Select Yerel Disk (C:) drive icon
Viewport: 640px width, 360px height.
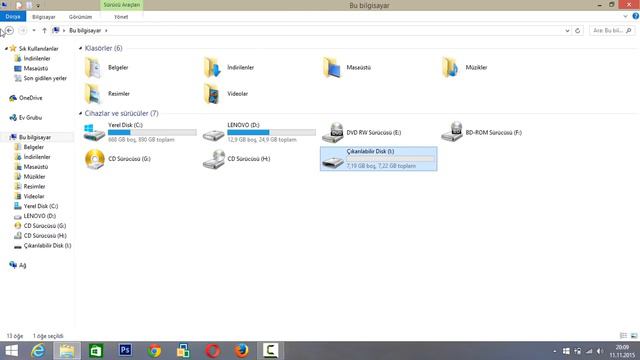(x=94, y=133)
